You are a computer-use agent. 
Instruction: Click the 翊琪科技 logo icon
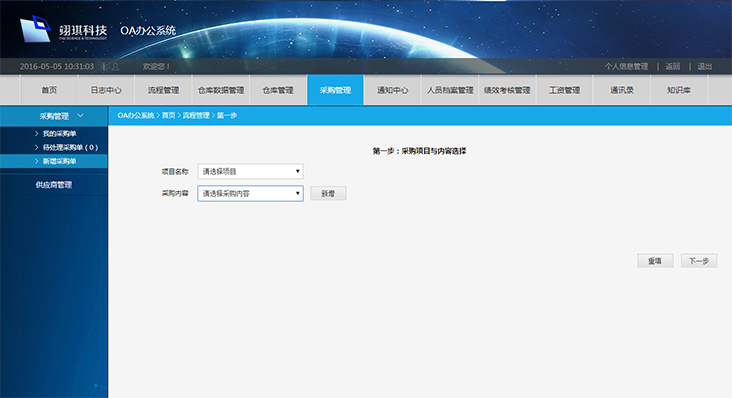pos(35,29)
